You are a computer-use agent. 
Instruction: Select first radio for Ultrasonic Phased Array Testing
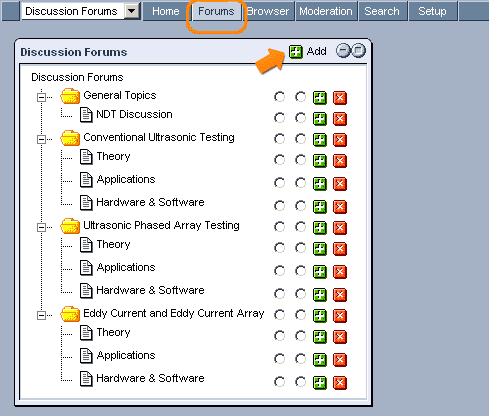pos(279,227)
